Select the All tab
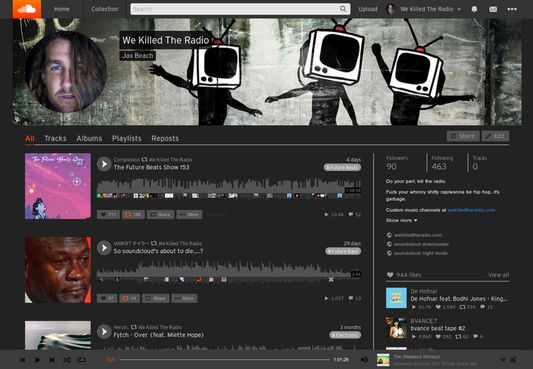 tap(30, 138)
